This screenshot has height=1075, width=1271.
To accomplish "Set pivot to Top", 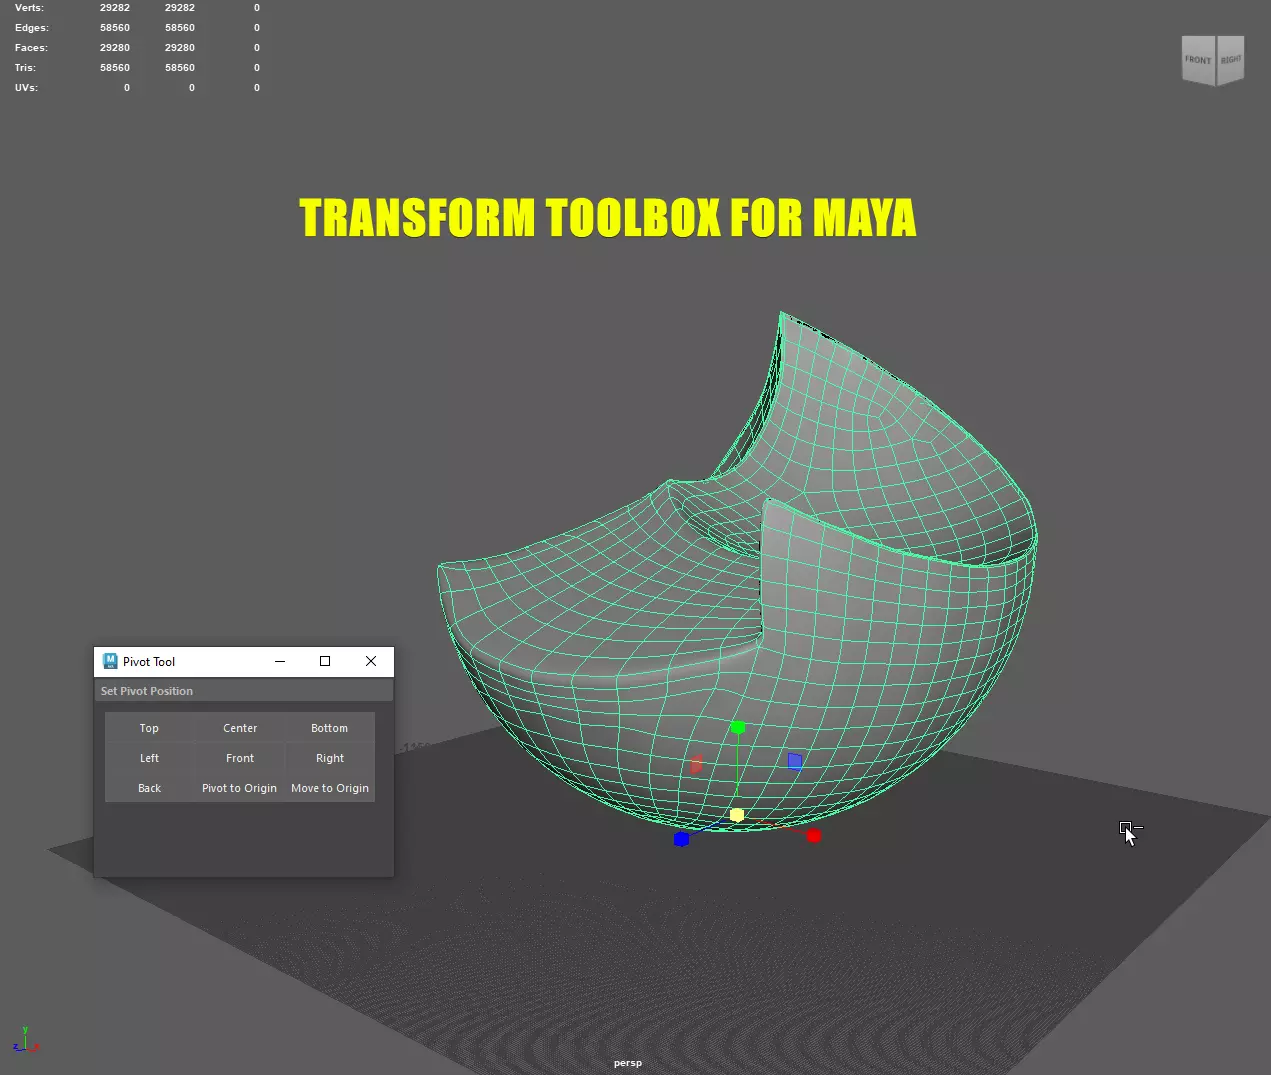I will coord(149,728).
